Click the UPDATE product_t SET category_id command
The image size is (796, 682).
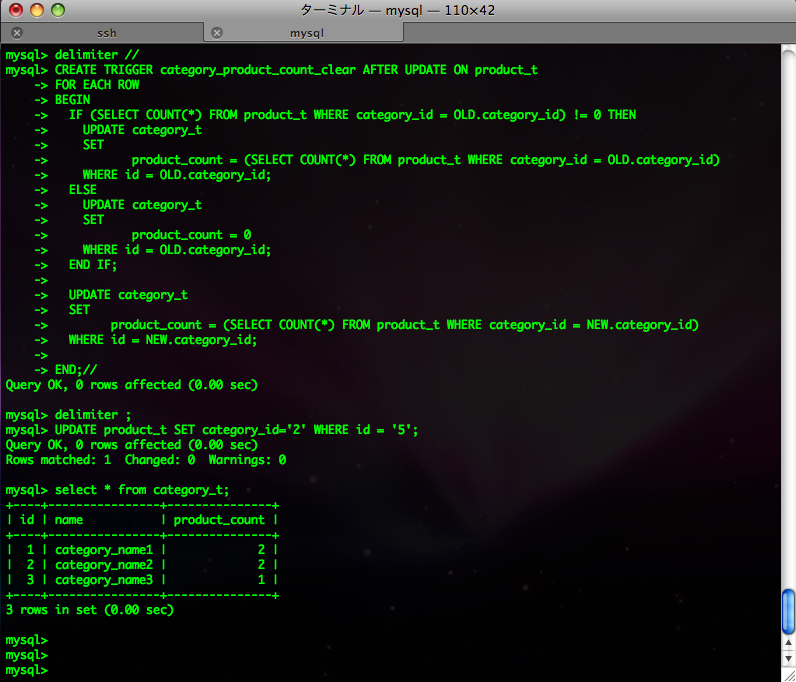[x=236, y=430]
